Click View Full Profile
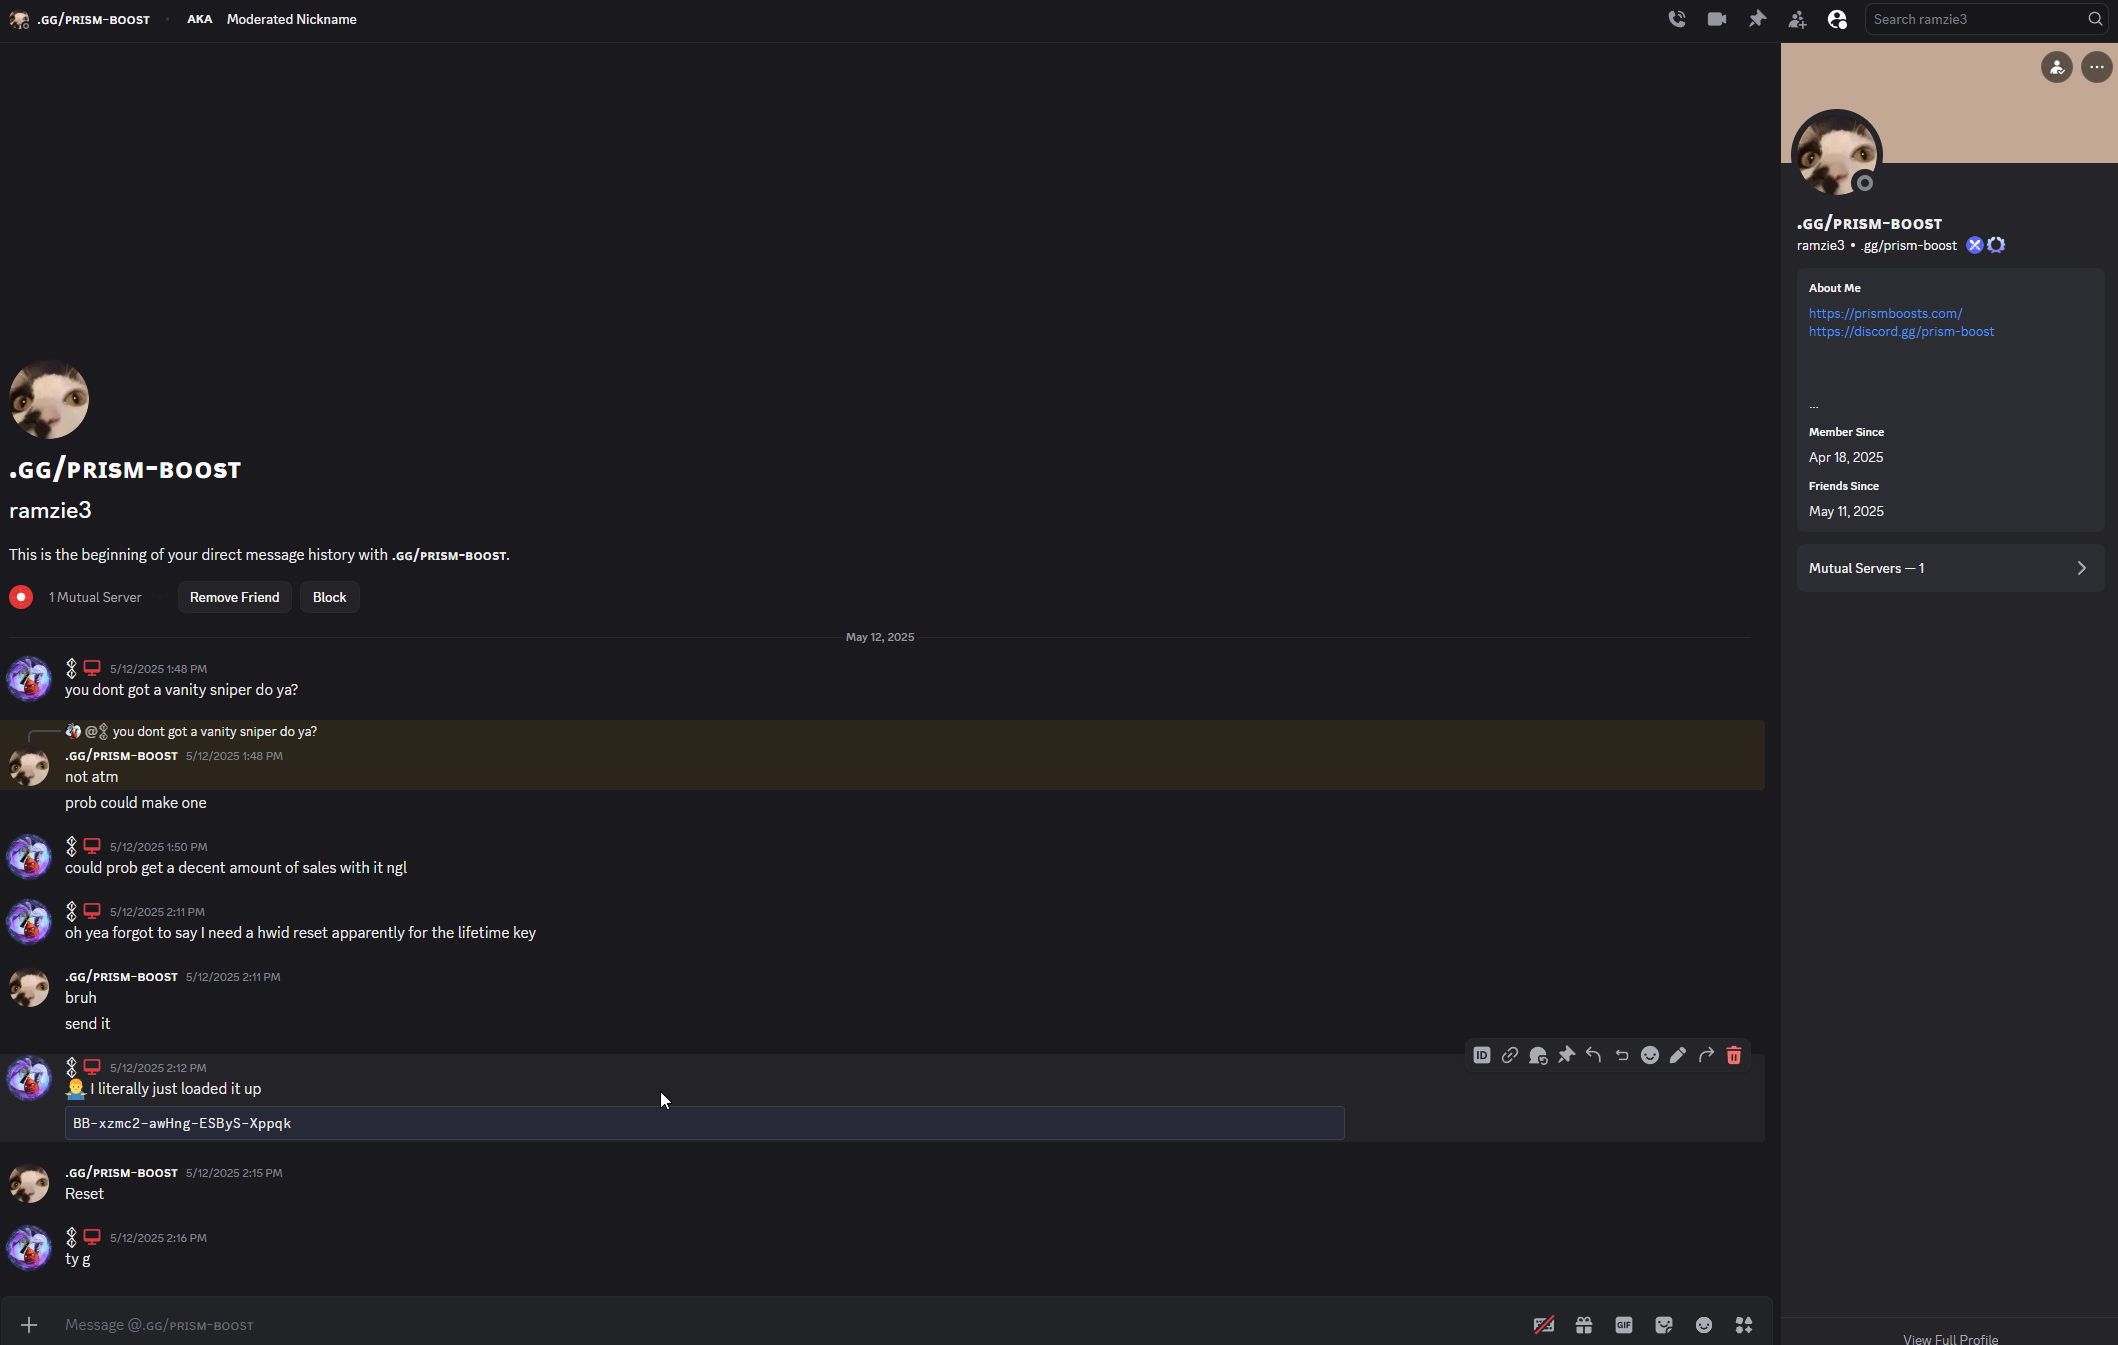2118x1345 pixels. 1950,1339
